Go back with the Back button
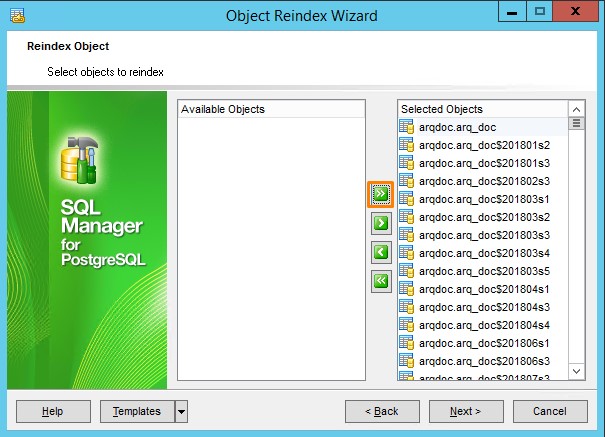The width and height of the screenshot is (605, 437). point(381,411)
